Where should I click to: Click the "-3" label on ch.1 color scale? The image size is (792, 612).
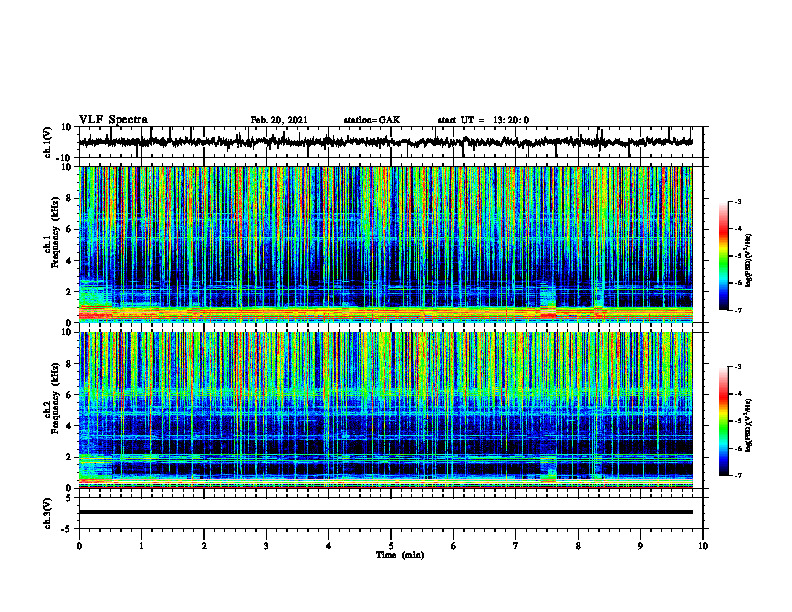[737, 202]
